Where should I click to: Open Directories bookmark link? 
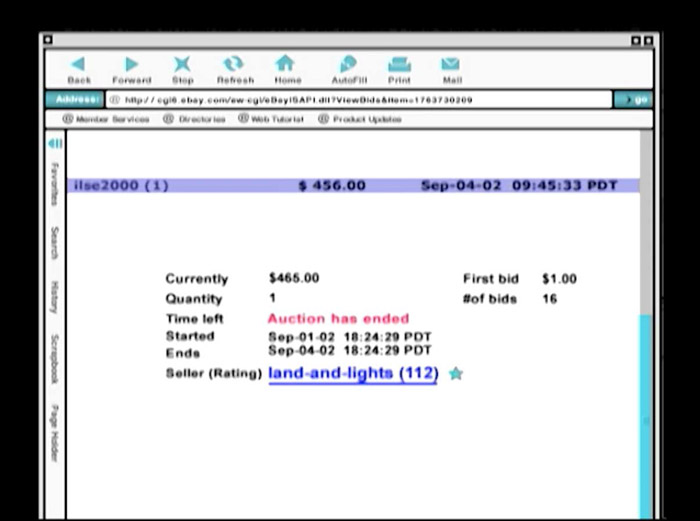click(194, 119)
